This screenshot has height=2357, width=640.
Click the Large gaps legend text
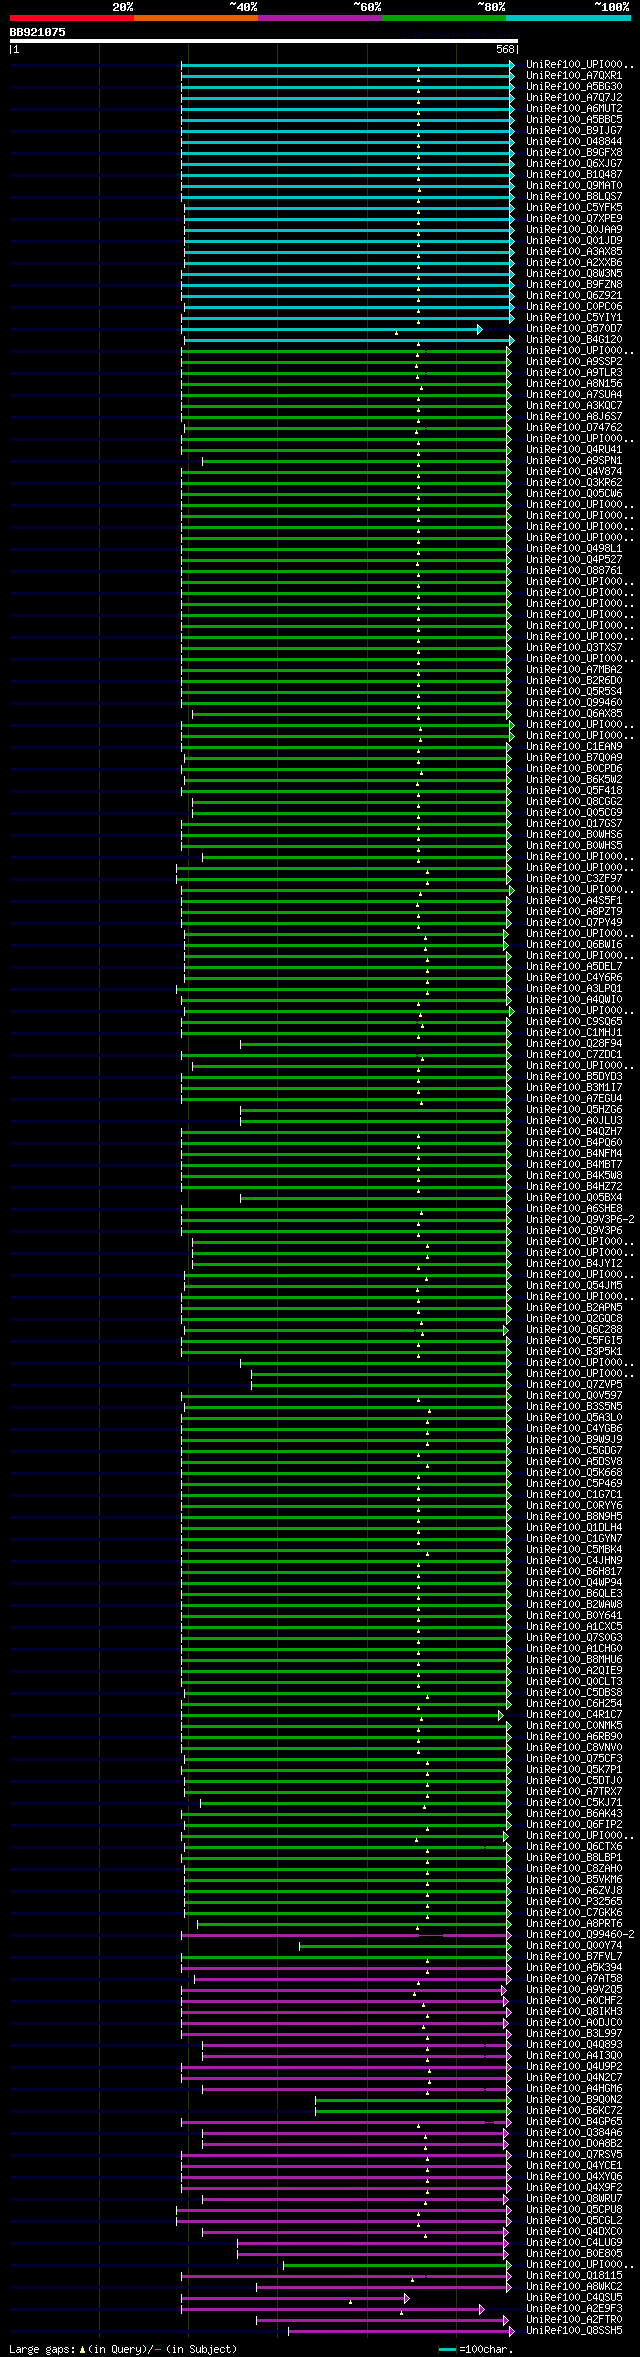123,2349
